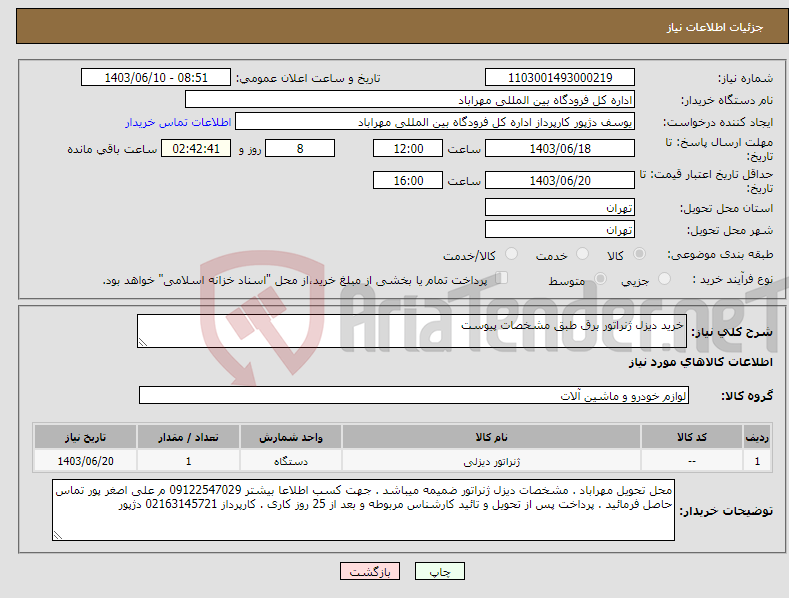Image resolution: width=789 pixels, height=598 pixels.
Task: Click the ساعت باقی مانده label
Action: point(112,150)
